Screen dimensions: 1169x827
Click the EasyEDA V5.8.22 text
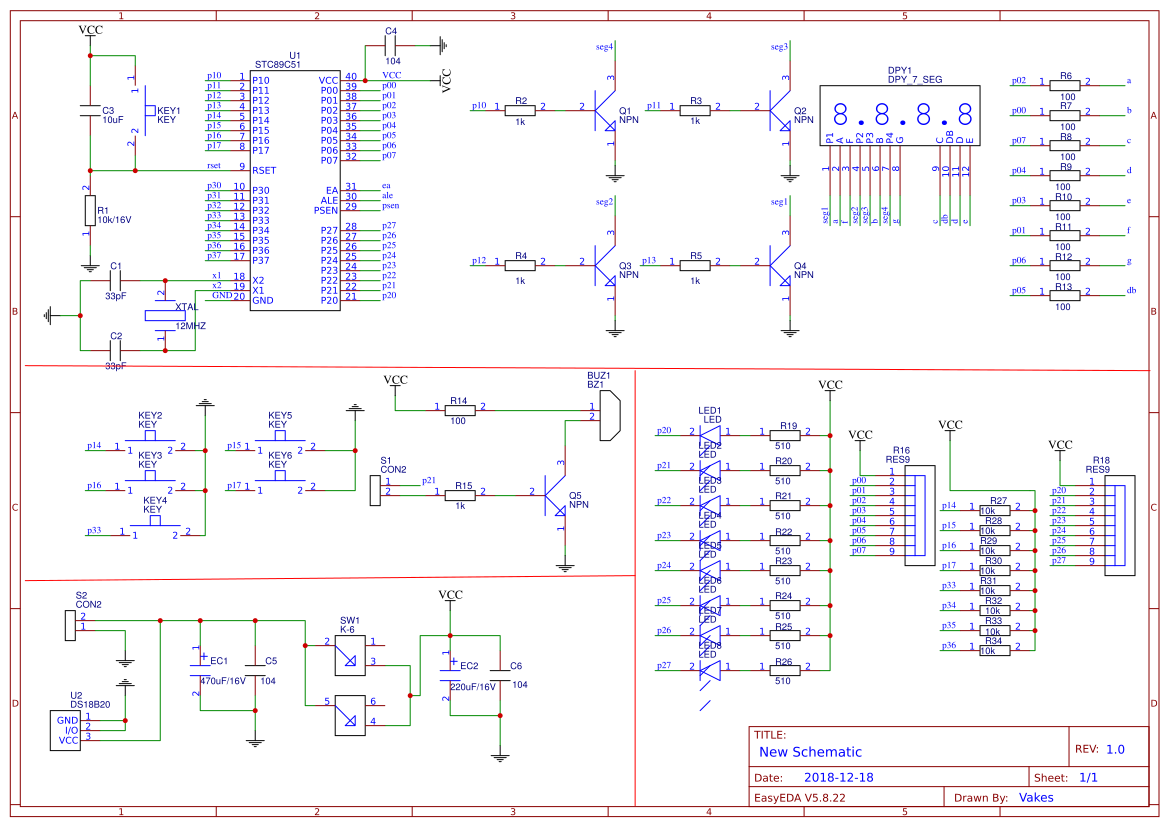(800, 798)
